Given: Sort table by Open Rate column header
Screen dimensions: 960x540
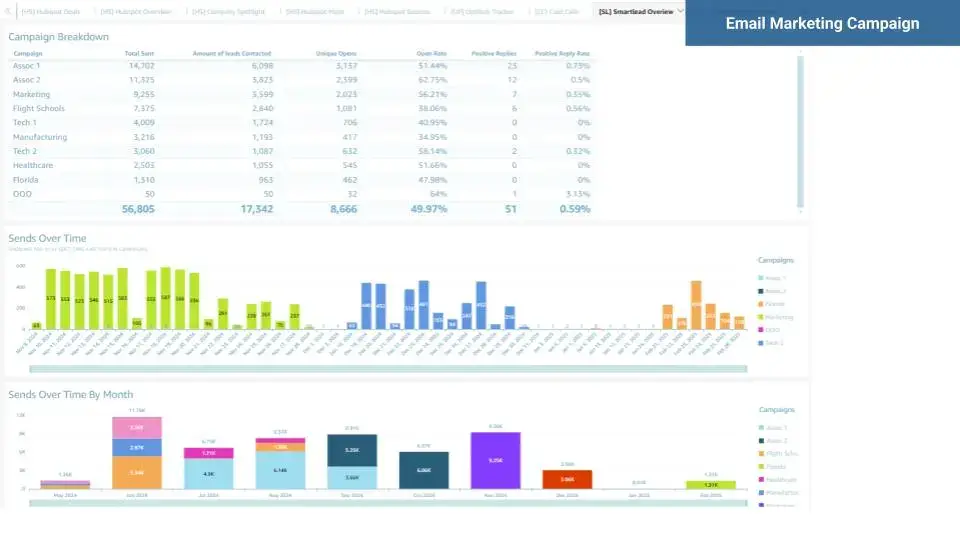Looking at the screenshot, I should [431, 52].
